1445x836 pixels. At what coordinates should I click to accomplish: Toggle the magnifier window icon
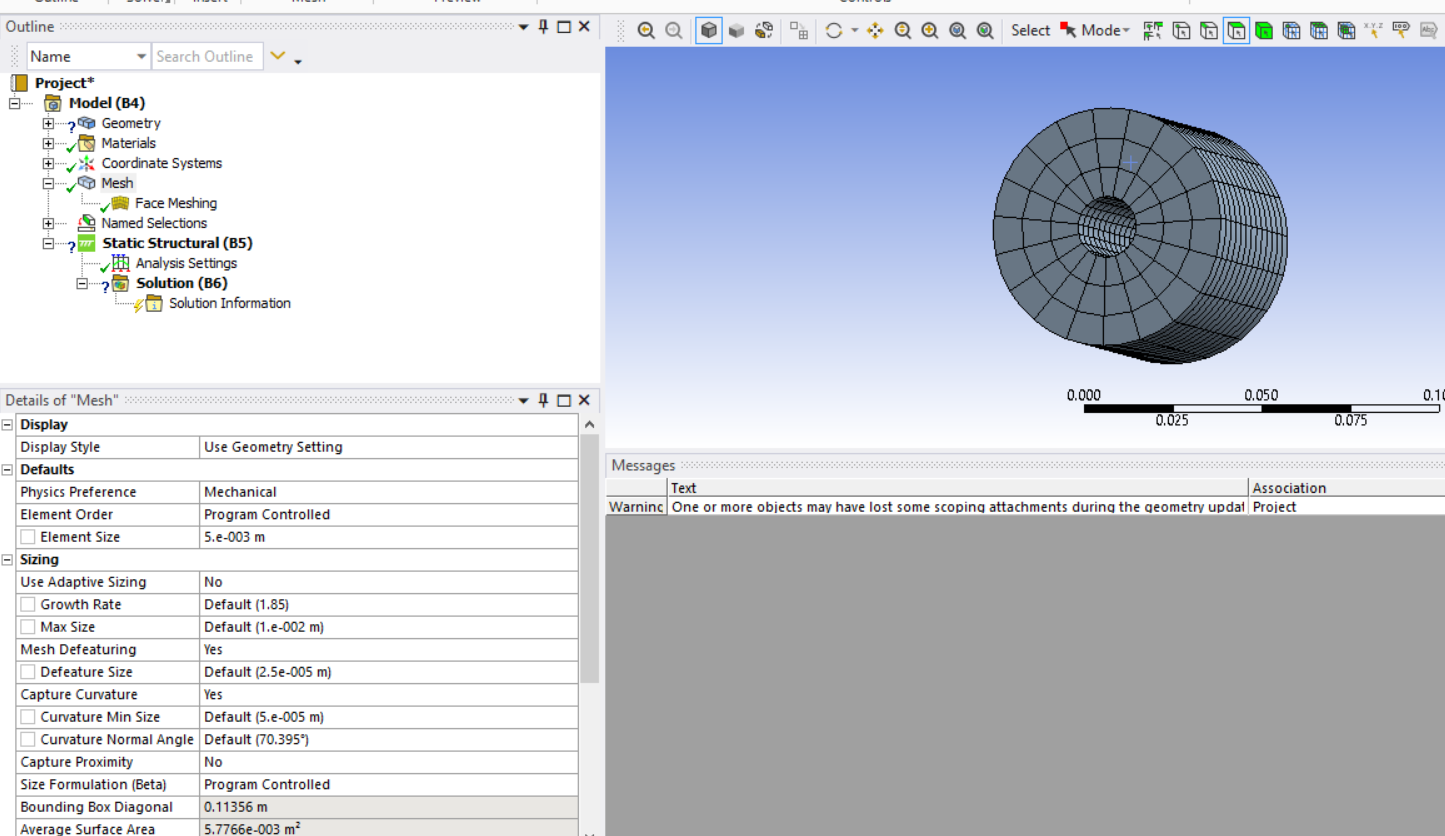(x=985, y=30)
